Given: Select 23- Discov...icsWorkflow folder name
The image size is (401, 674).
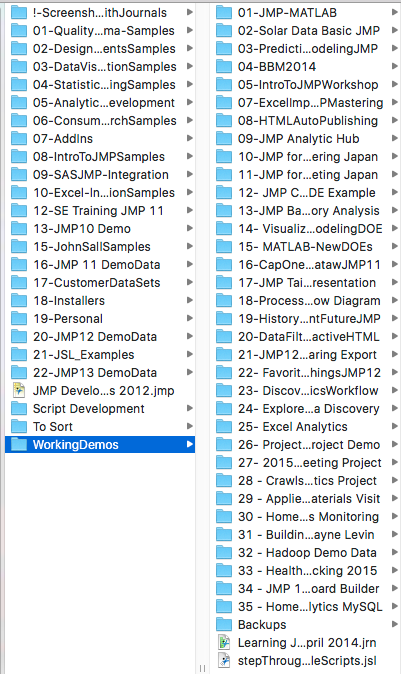Looking at the screenshot, I should tap(308, 390).
